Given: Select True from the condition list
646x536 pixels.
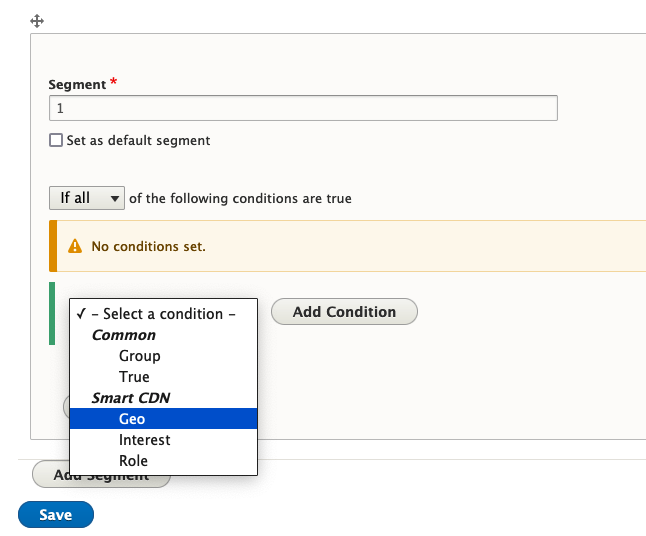Looking at the screenshot, I should pos(134,377).
